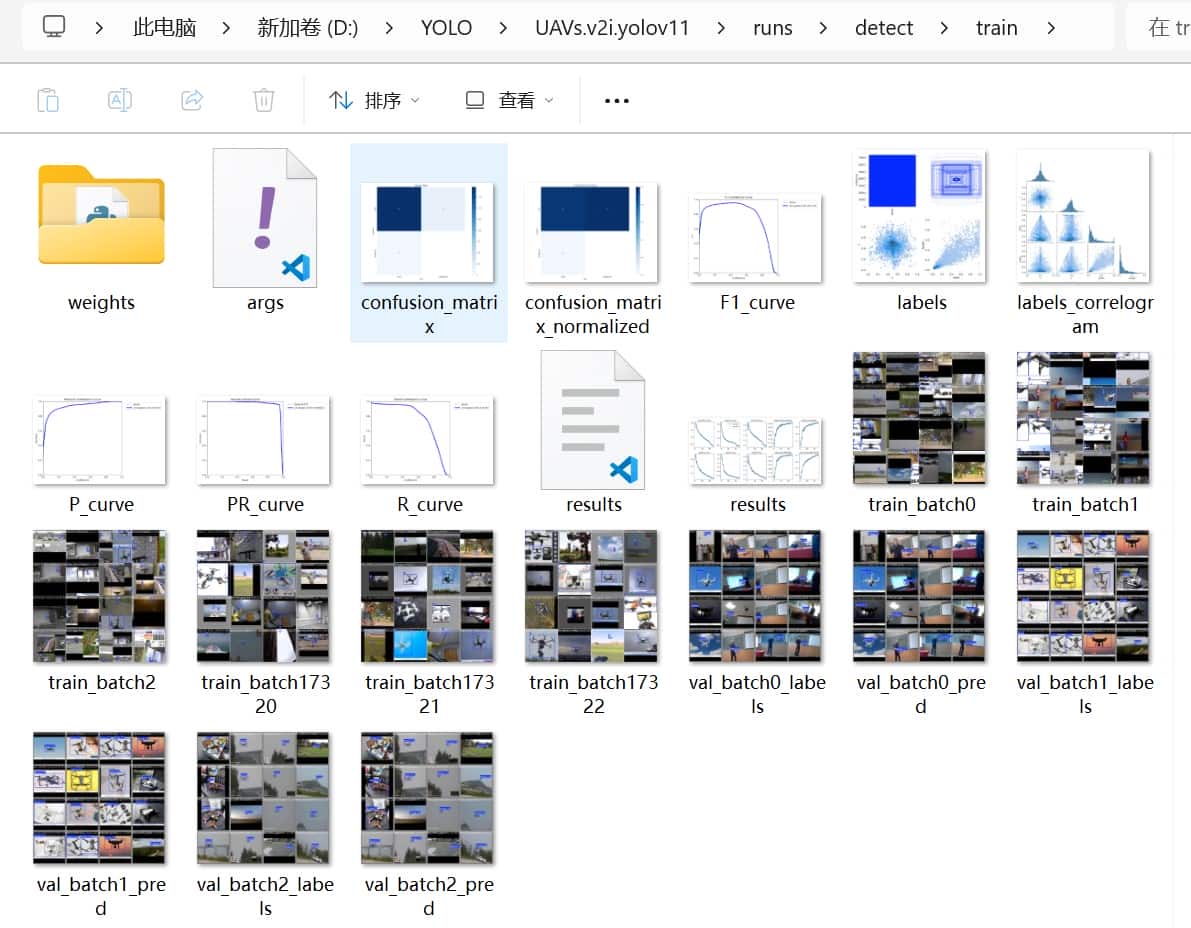Navigate to the detect breadcrumb folder
The width and height of the screenshot is (1191, 928).
coord(884,28)
